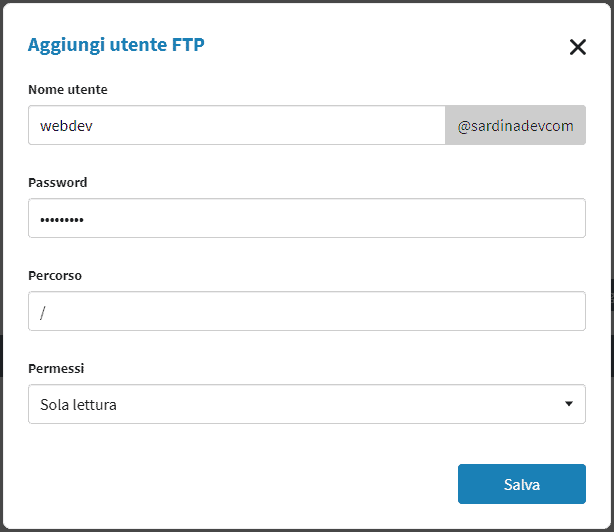Click the Permessi dropdown arrow

pos(568,404)
